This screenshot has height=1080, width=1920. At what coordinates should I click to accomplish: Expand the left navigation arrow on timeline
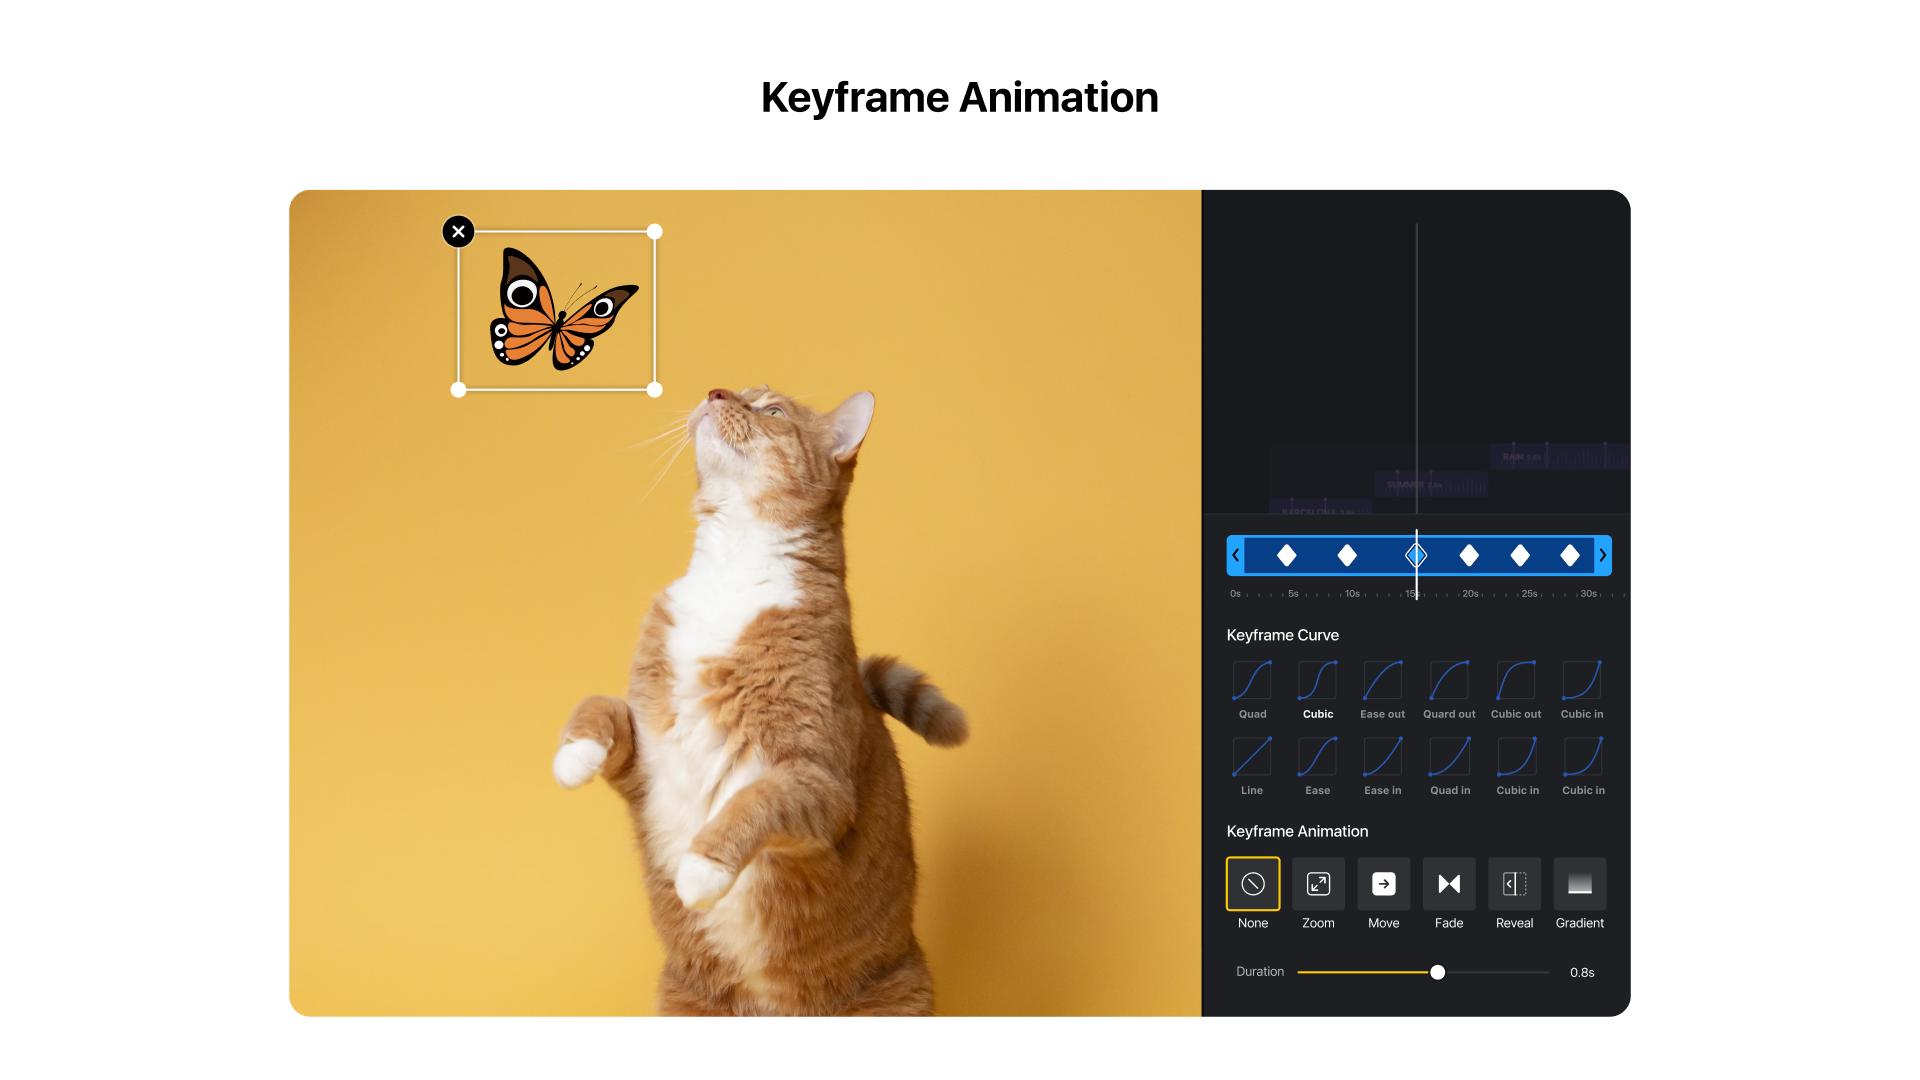click(1233, 555)
